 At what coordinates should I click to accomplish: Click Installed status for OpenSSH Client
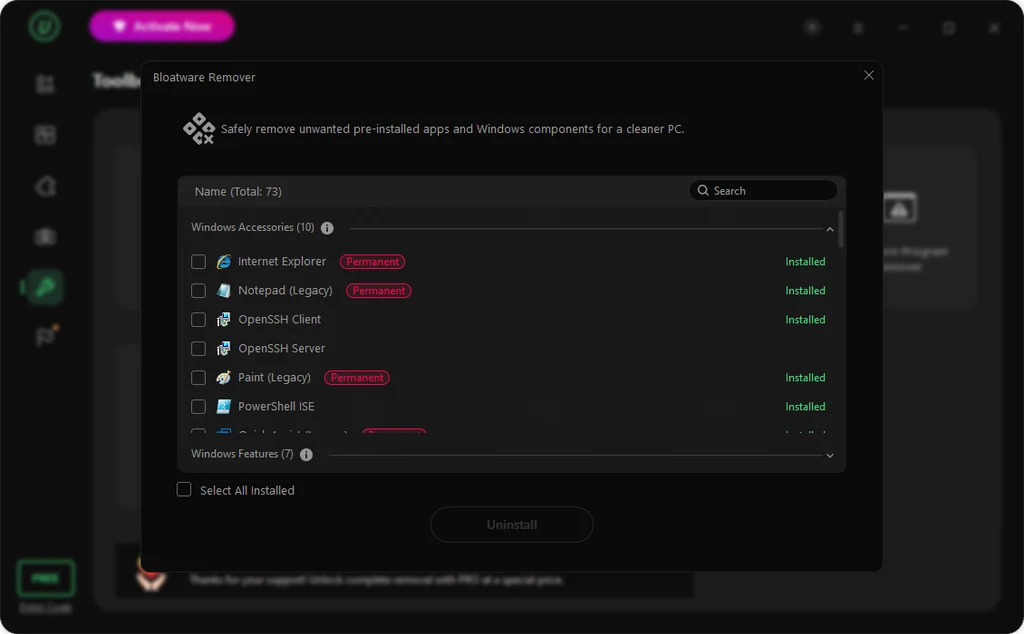click(x=805, y=320)
